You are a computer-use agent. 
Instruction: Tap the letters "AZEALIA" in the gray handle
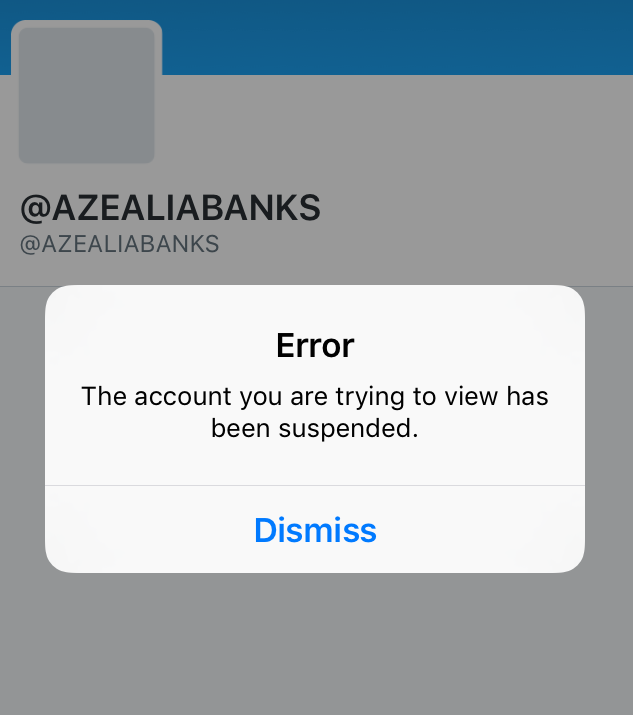(94, 244)
